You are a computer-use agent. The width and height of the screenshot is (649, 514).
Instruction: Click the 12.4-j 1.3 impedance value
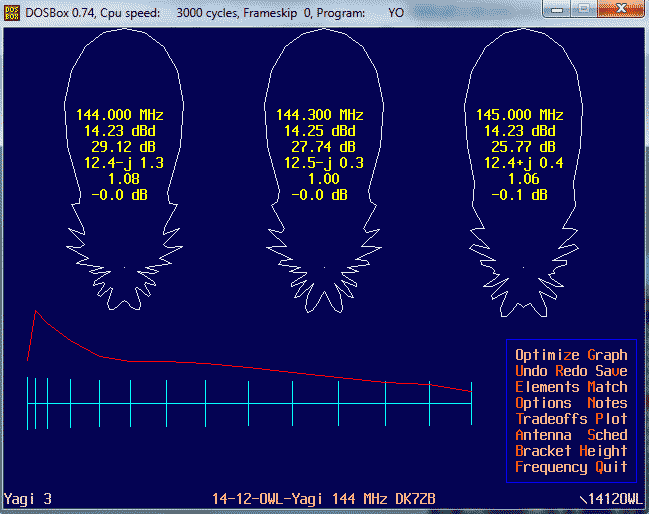click(x=124, y=163)
